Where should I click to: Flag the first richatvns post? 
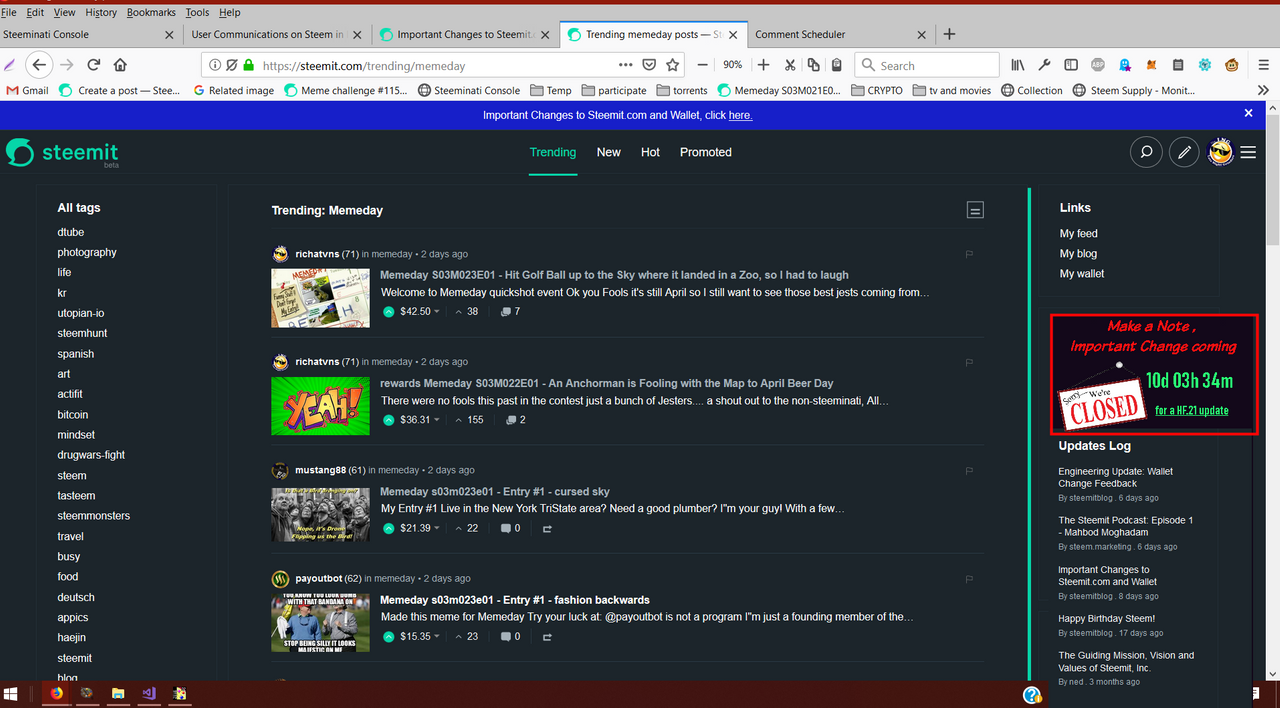point(969,255)
